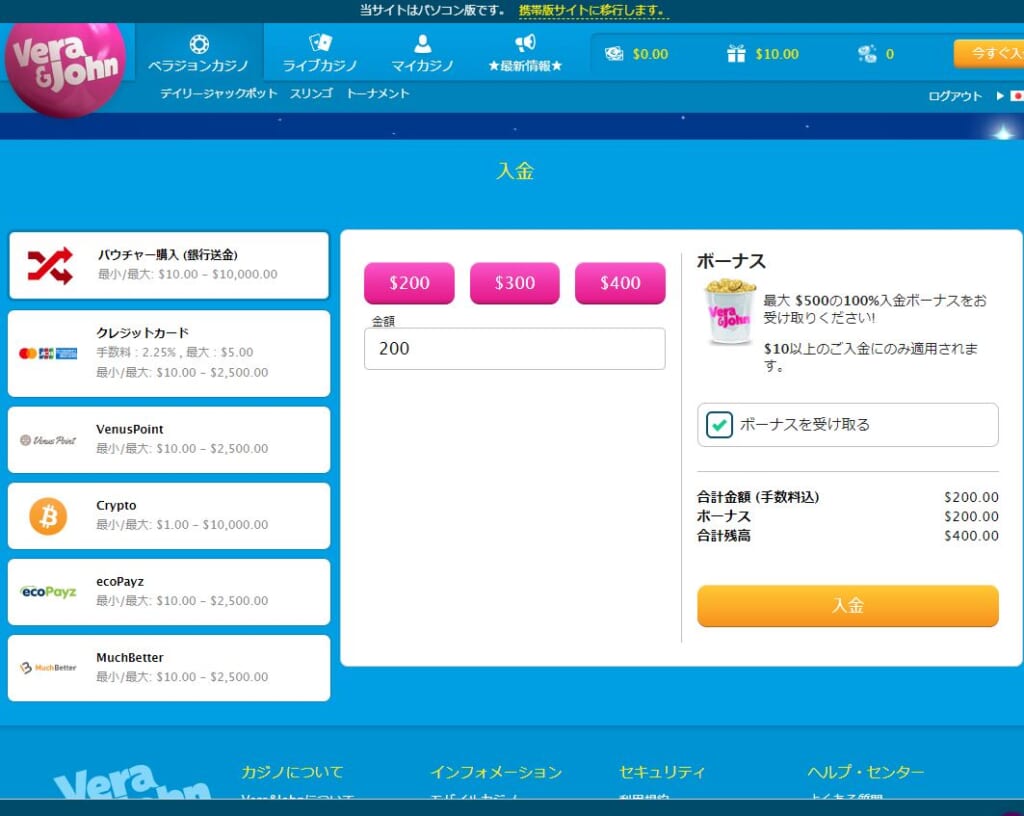Select Bitcoin Crypto icon
The width and height of the screenshot is (1024, 816).
click(48, 516)
